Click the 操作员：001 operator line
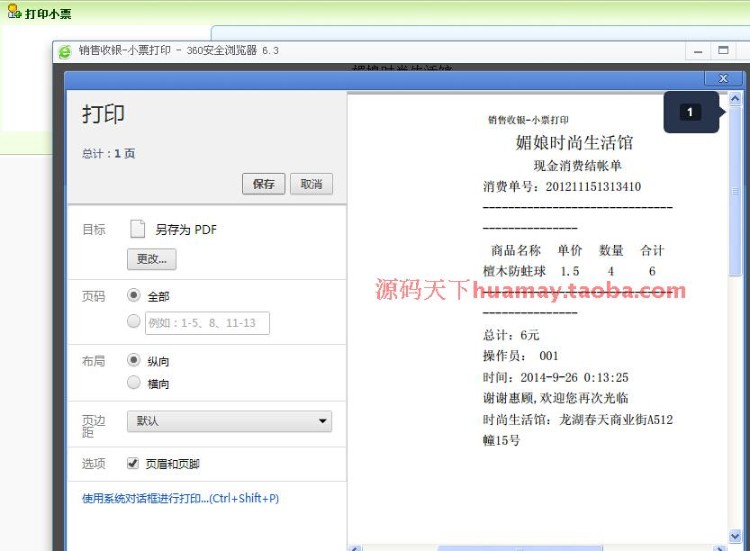The image size is (750, 551). click(520, 356)
